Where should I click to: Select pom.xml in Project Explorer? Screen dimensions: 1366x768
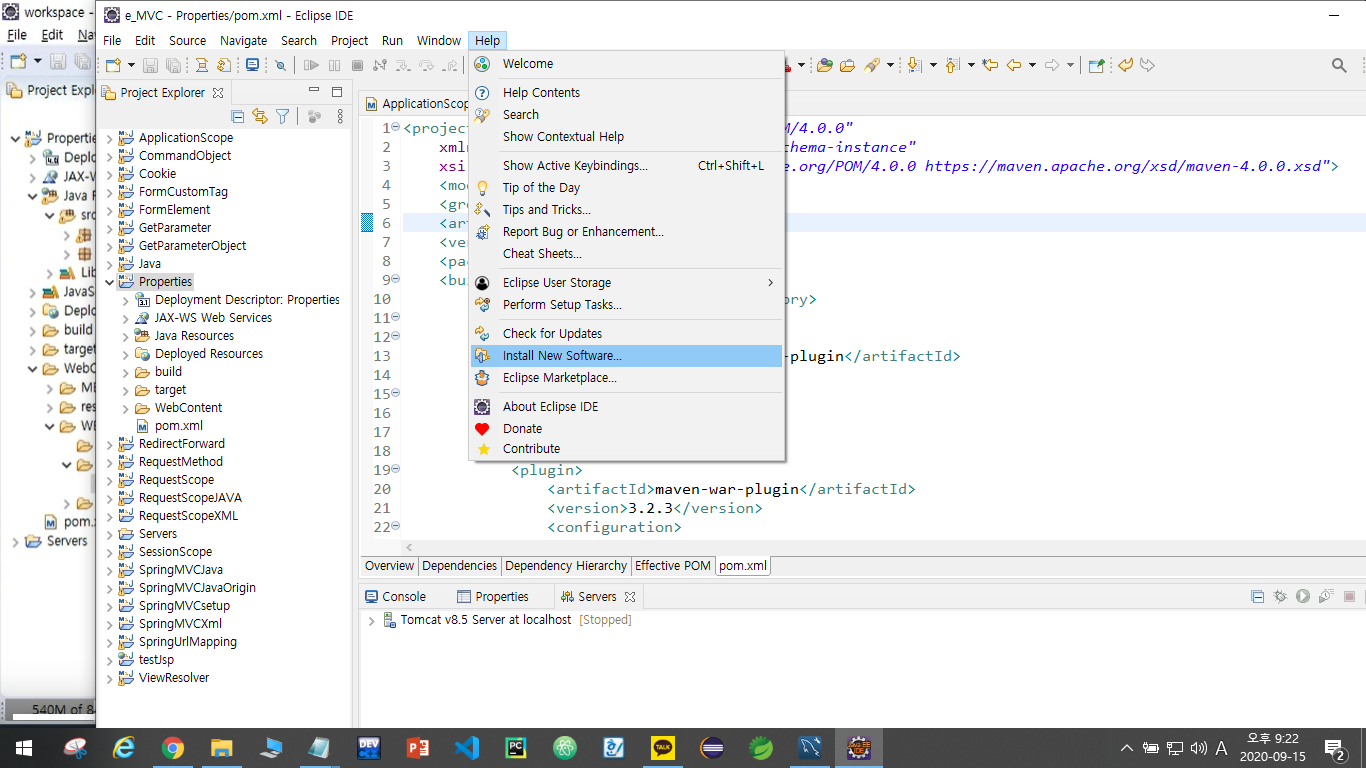pos(179,426)
